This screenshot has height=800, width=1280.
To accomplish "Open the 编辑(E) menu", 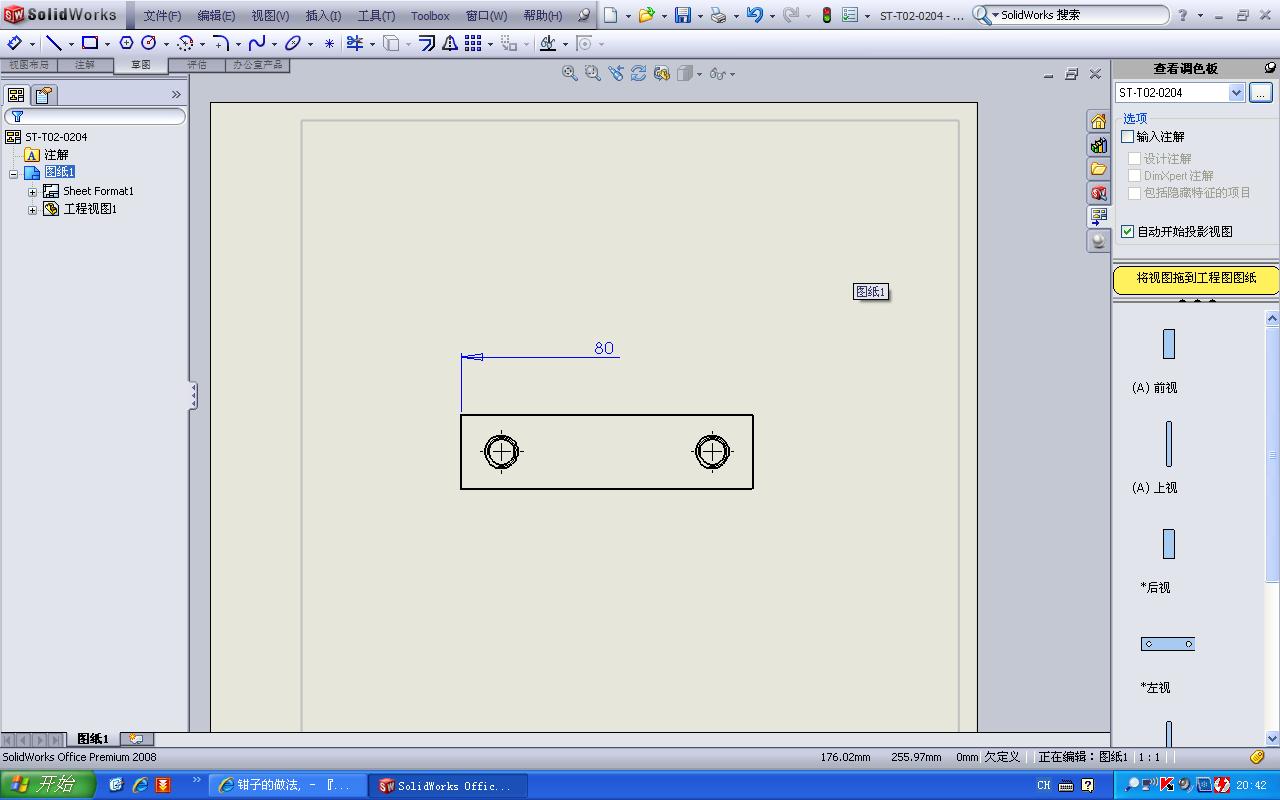I will [216, 16].
